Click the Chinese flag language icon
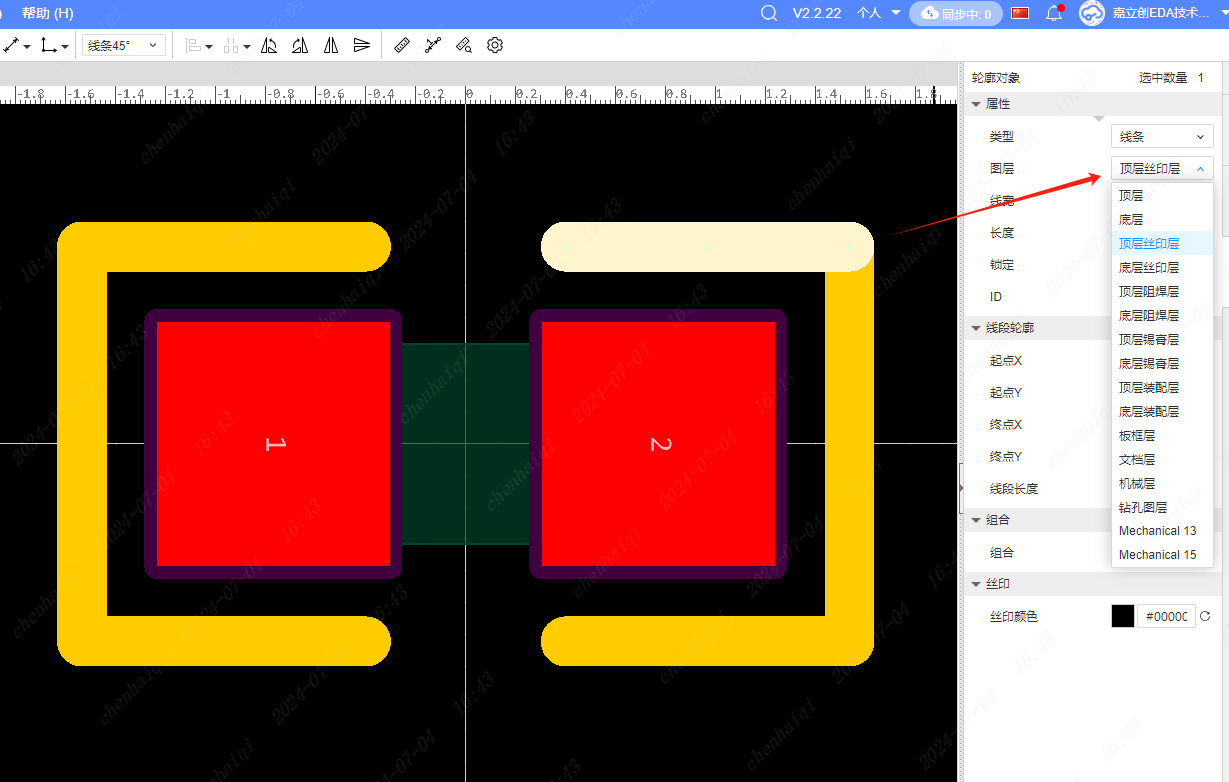 coord(1020,13)
